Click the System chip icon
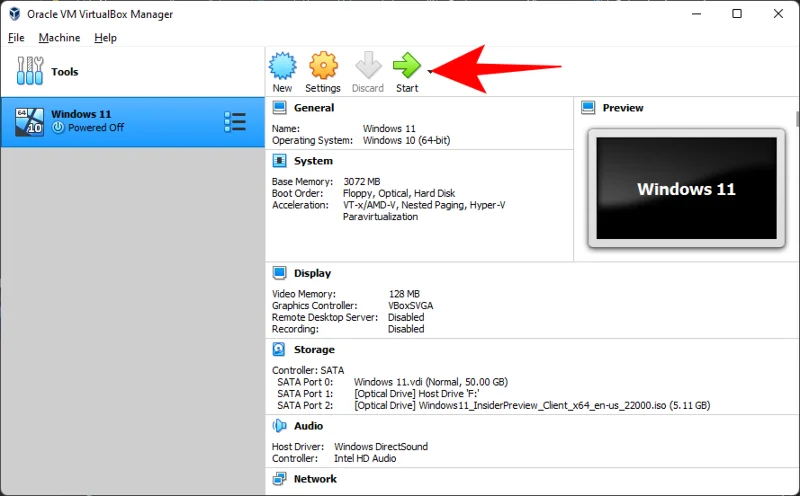This screenshot has height=496, width=800. [282, 161]
